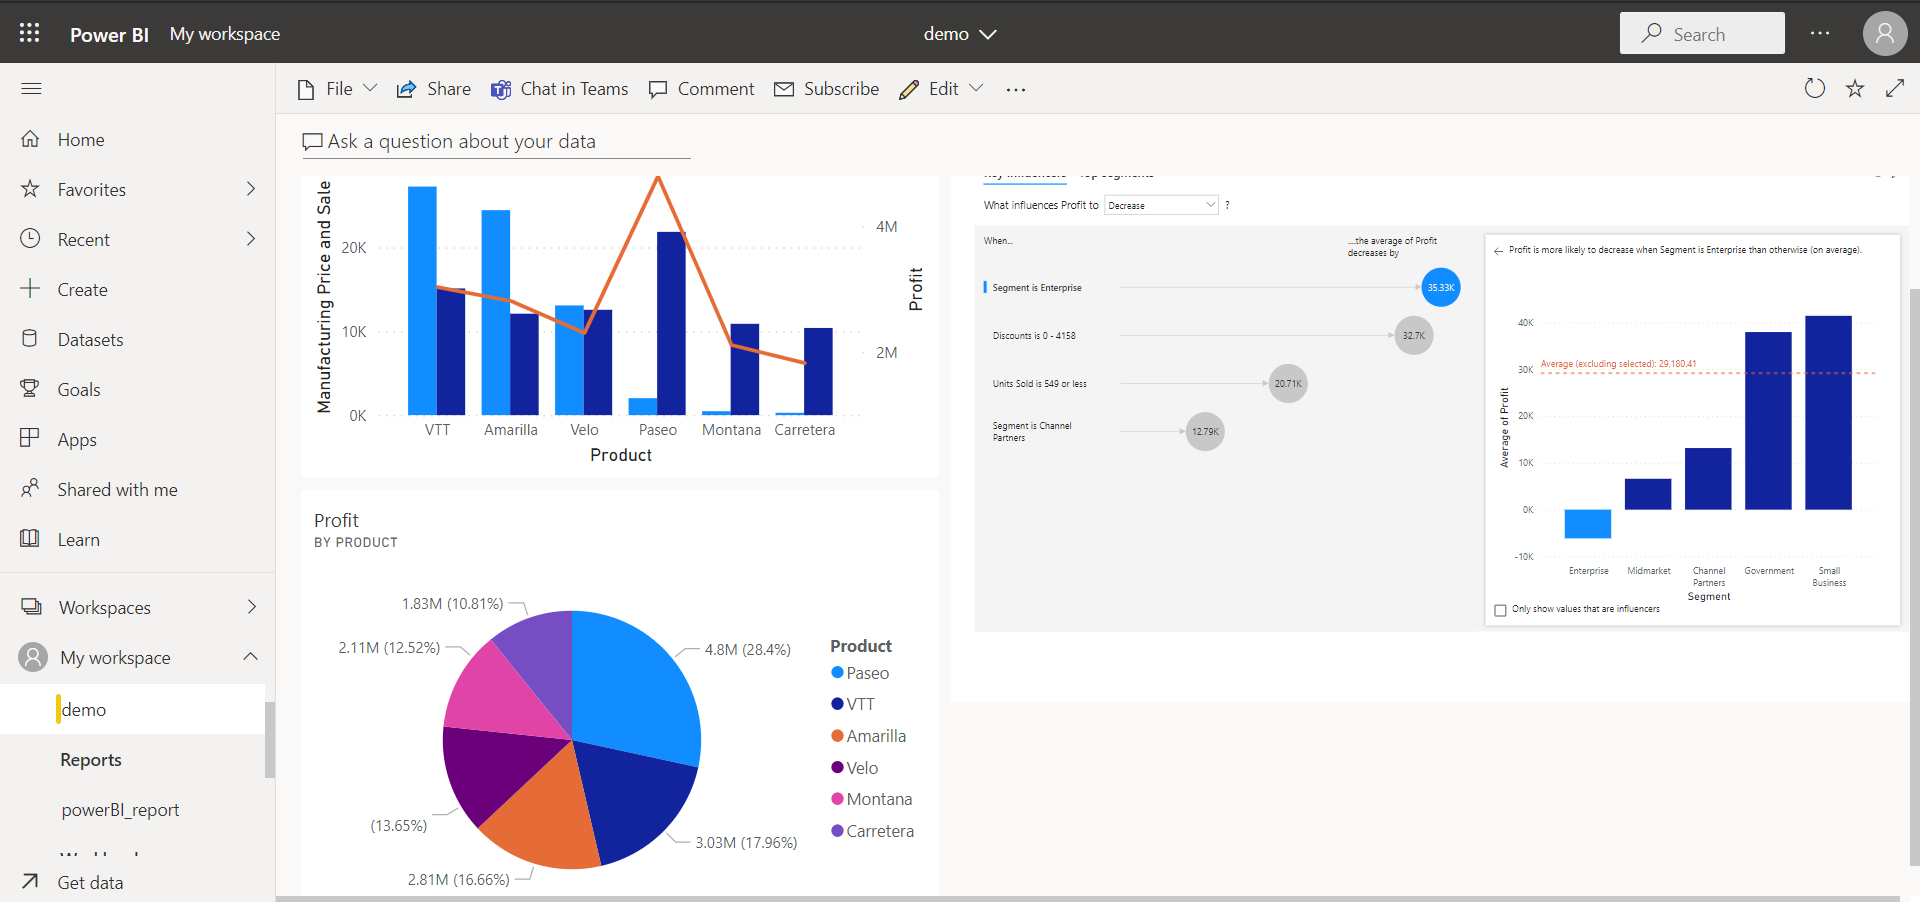1920x902 pixels.
Task: Click Chat in Teams button
Action: [560, 89]
